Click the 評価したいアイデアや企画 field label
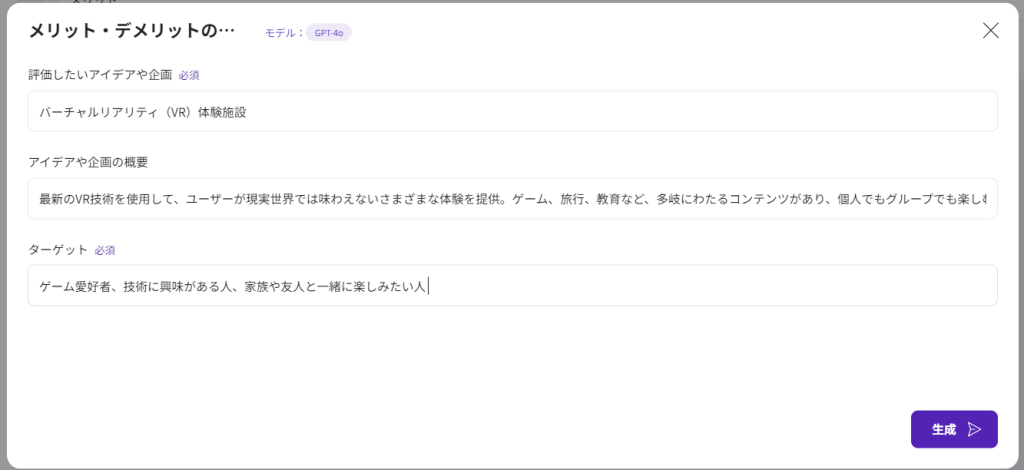The width and height of the screenshot is (1024, 470). [100, 75]
